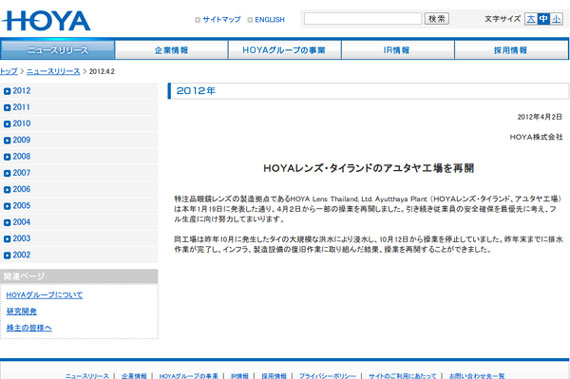The height and width of the screenshot is (379, 570).
Task: Switch to the ENGLISH site
Action: point(269,20)
